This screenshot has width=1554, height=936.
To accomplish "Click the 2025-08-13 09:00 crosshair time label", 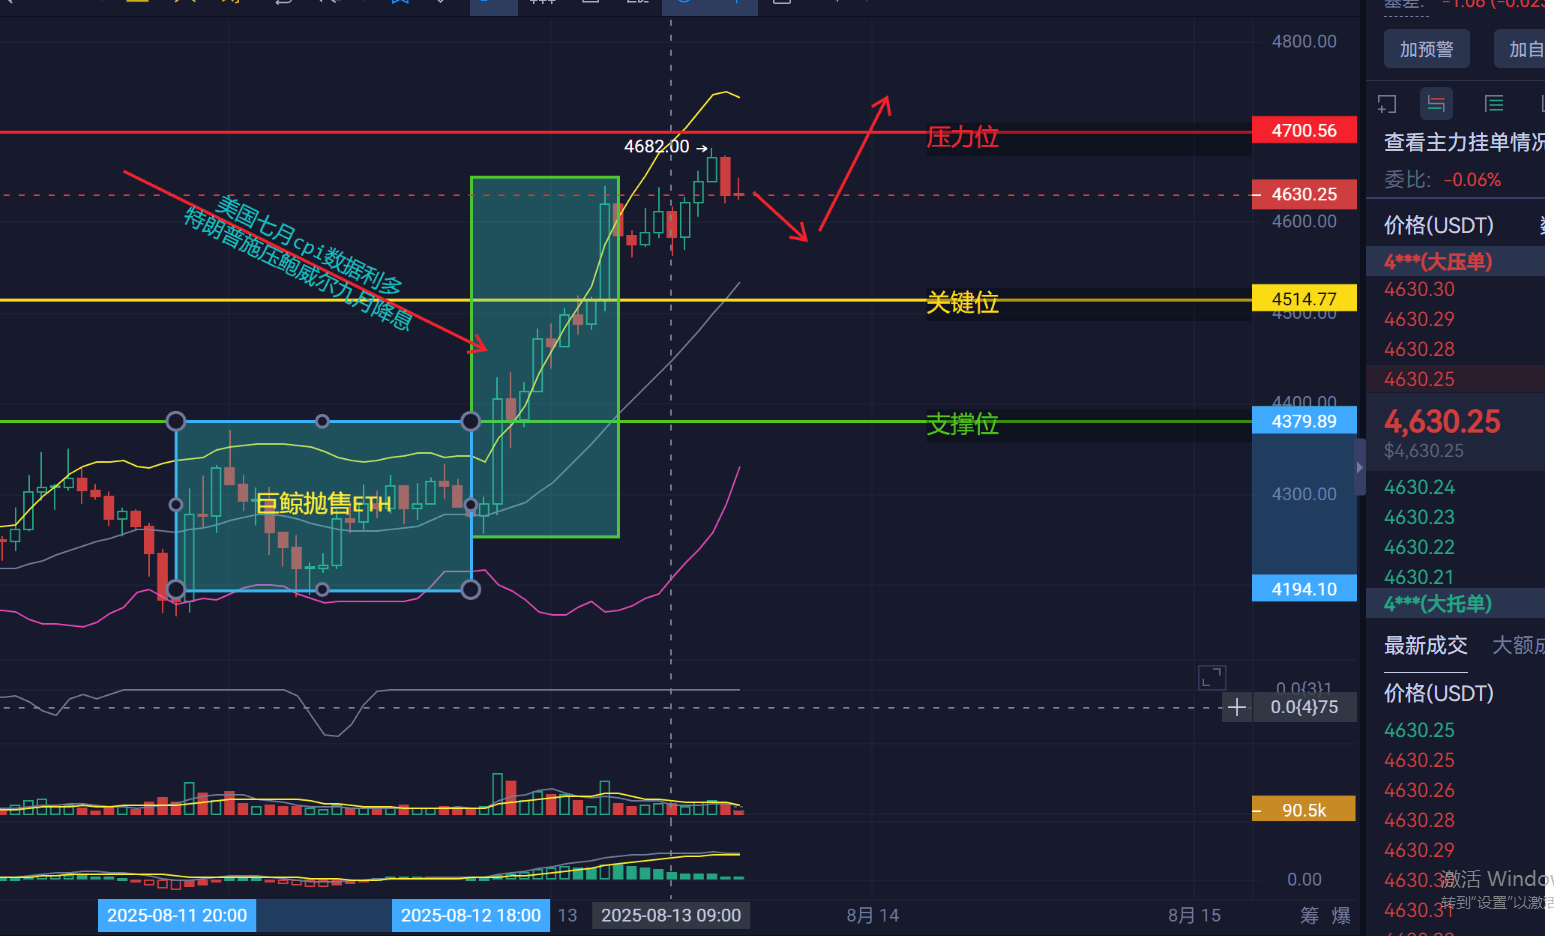I will click(671, 915).
